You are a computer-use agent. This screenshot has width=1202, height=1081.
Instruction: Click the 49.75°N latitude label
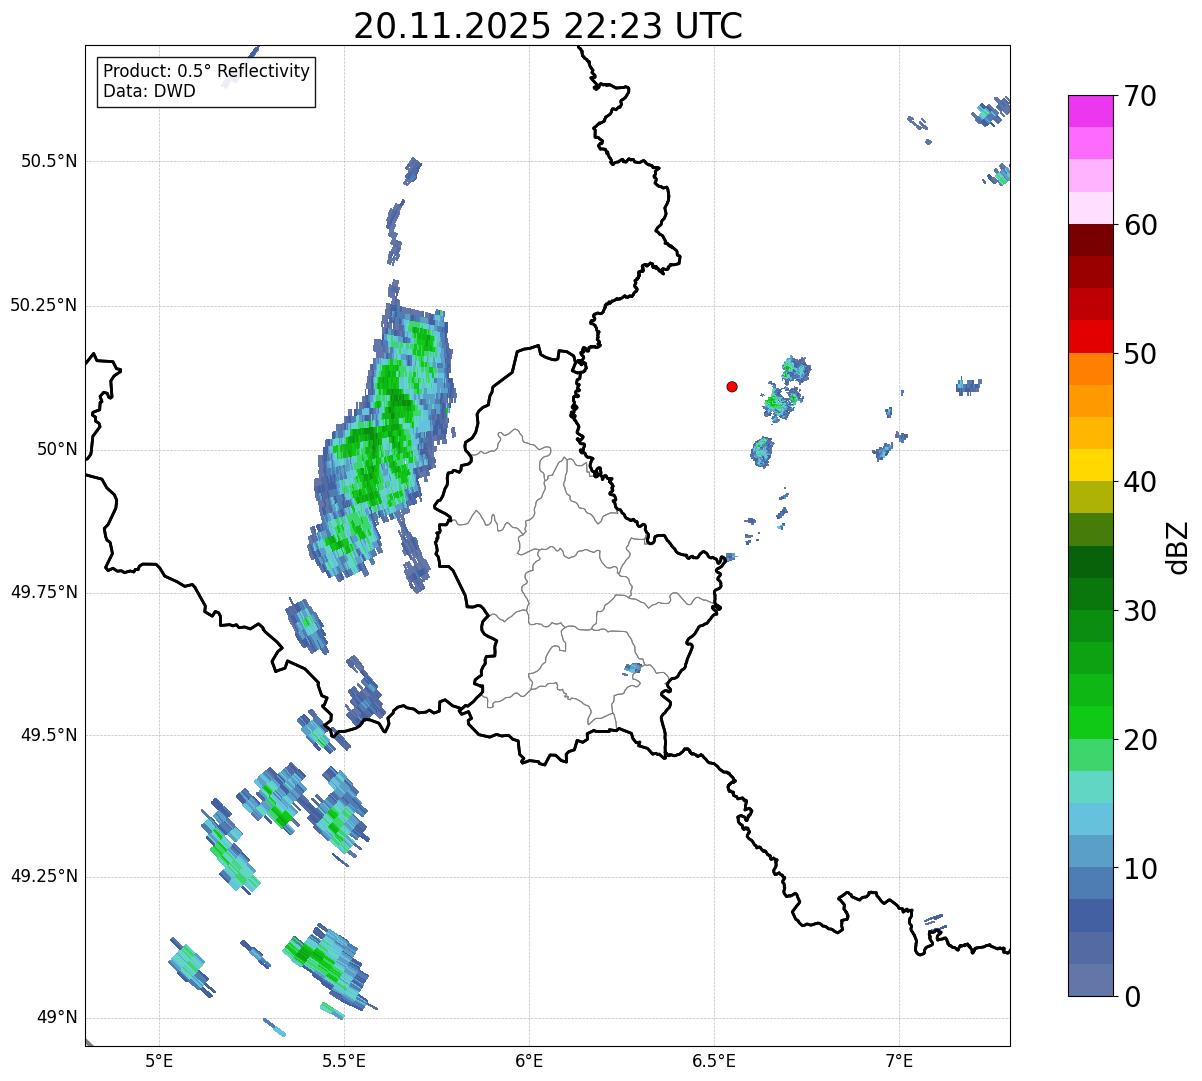(x=44, y=592)
